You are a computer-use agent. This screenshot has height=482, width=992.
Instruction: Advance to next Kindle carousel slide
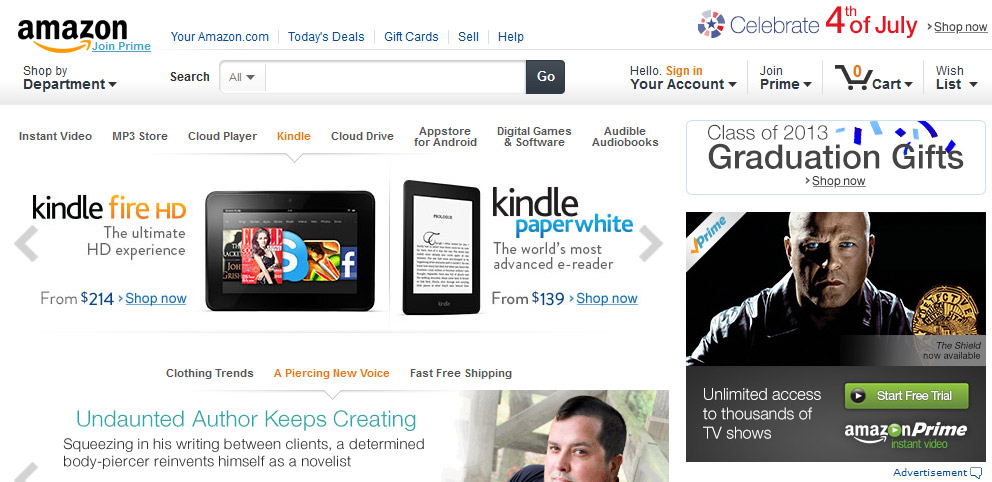point(650,244)
